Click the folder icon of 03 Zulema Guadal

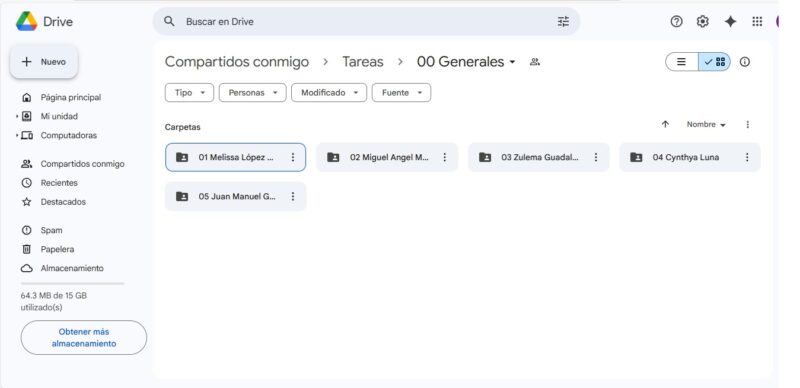point(485,157)
